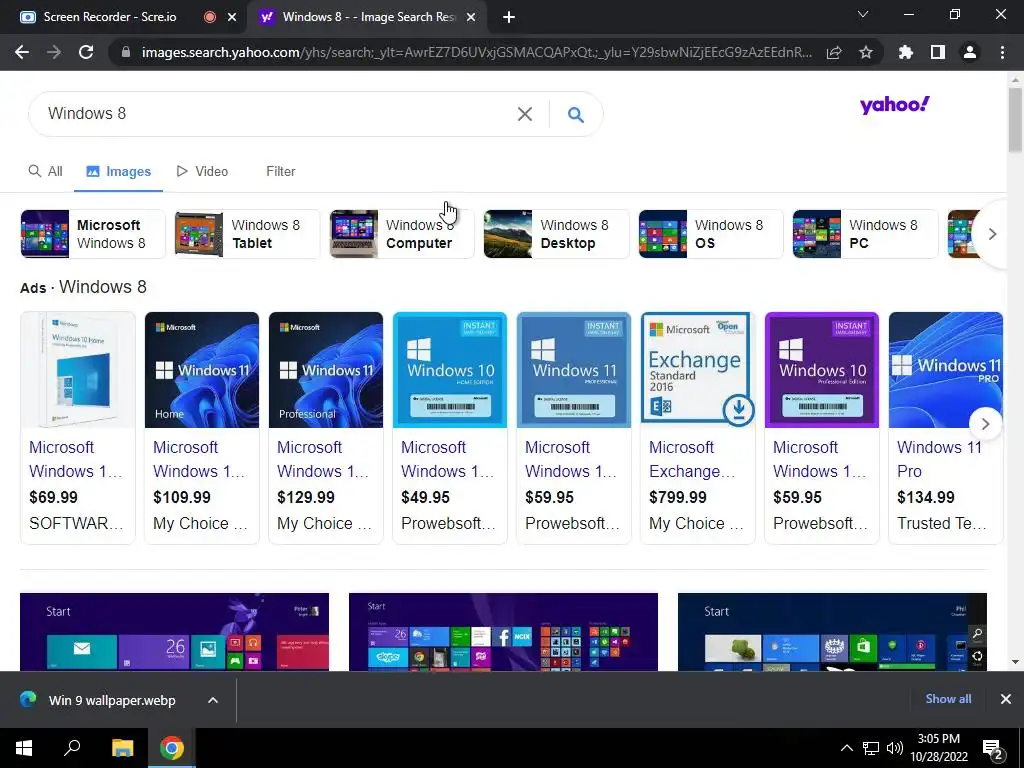Open the purple Windows 10 Professional ad image
Screen dimensions: 1024x768
pos(822,370)
